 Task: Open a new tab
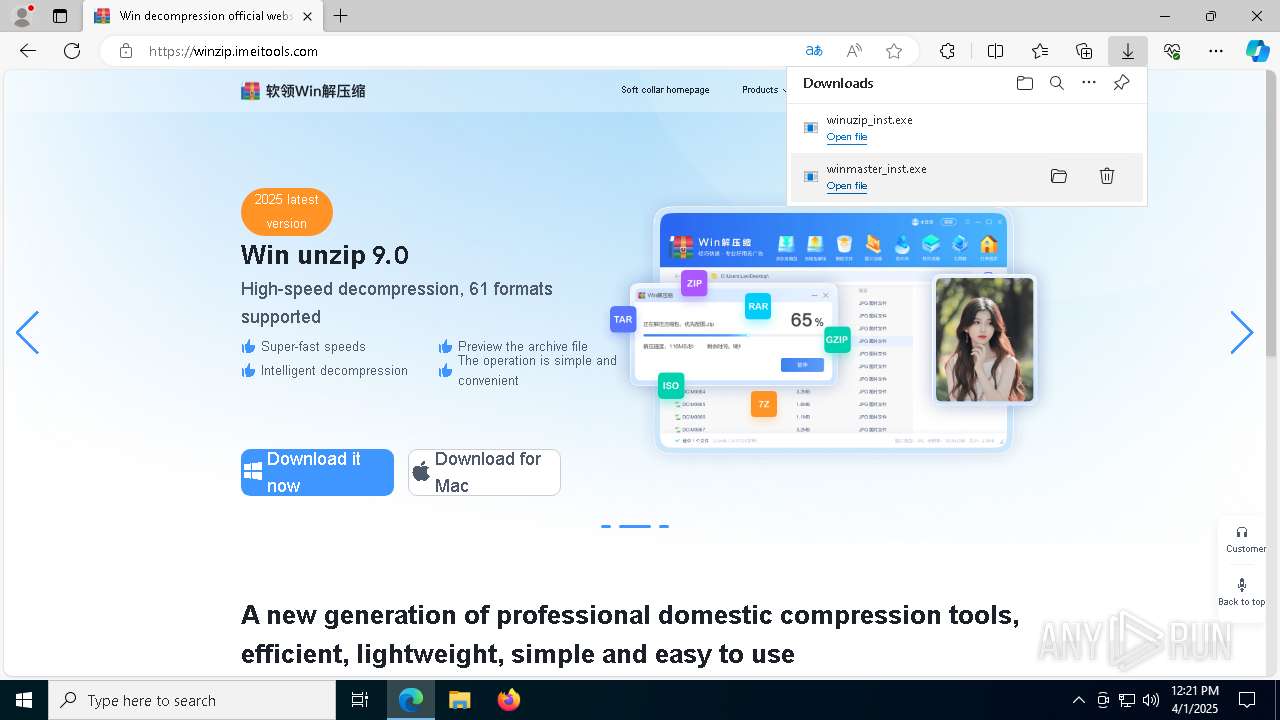click(341, 16)
